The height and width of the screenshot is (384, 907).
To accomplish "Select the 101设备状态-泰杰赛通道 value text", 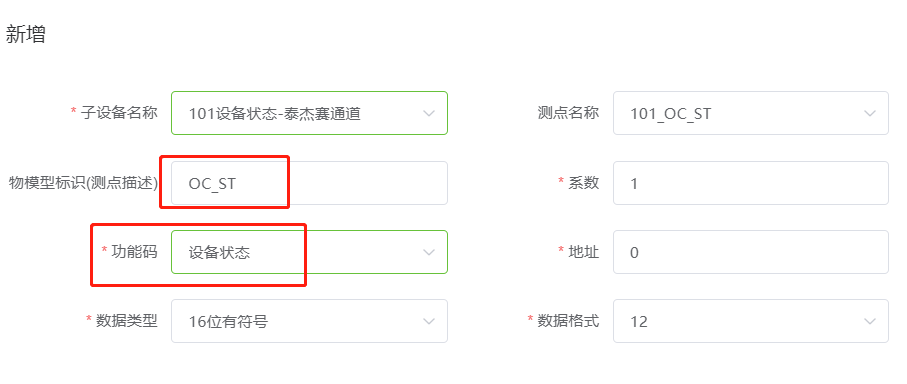I will pos(275,114).
